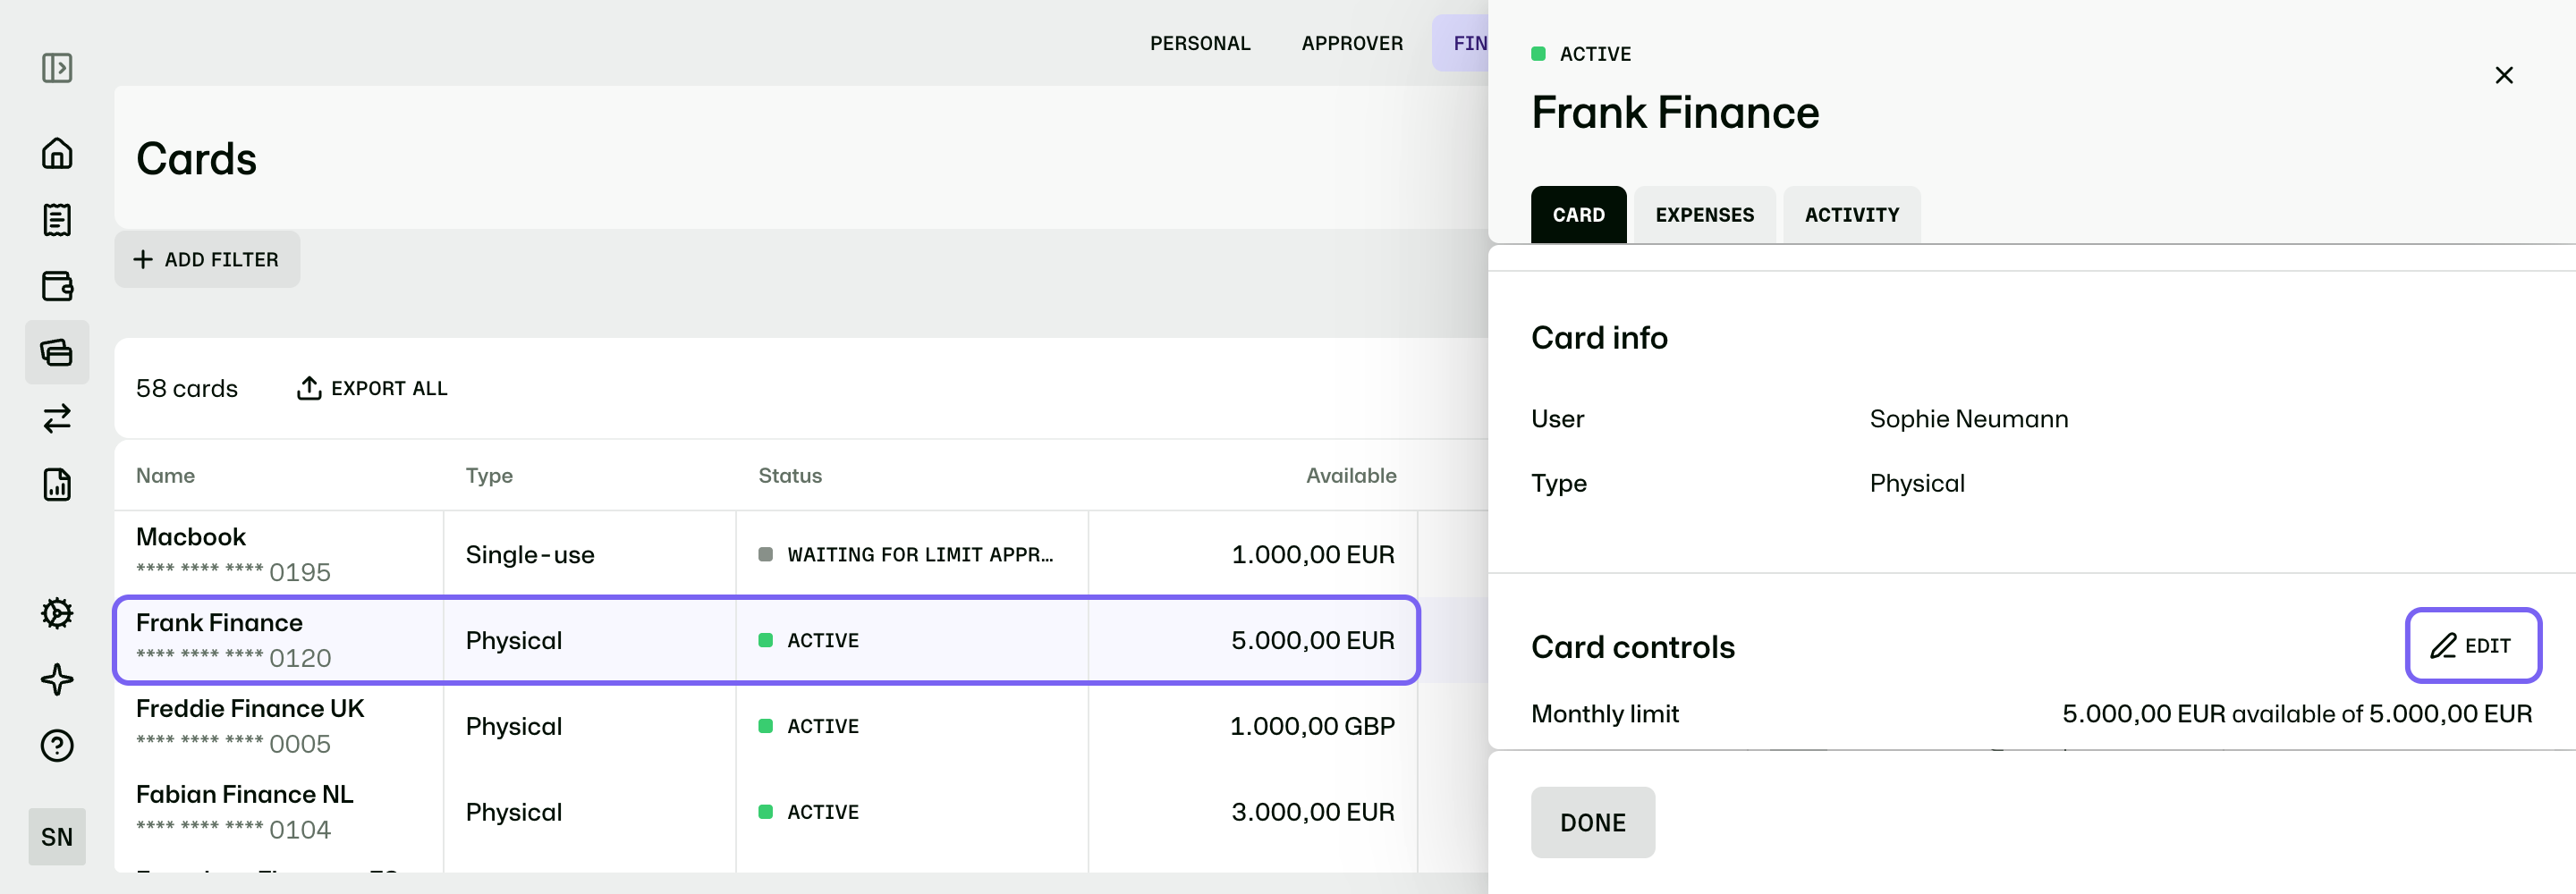
Task: Open the reports chart document icon
Action: 57,484
